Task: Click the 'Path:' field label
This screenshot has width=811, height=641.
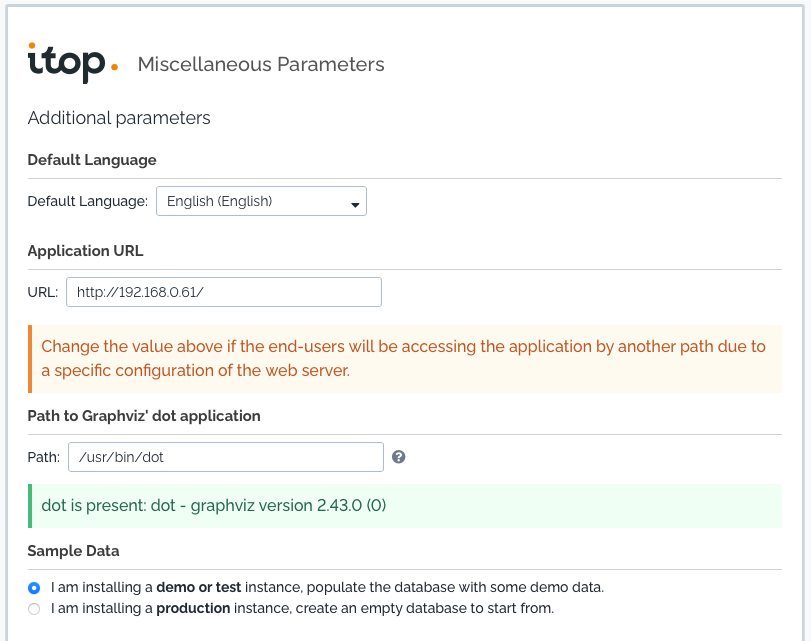Action: [x=44, y=457]
